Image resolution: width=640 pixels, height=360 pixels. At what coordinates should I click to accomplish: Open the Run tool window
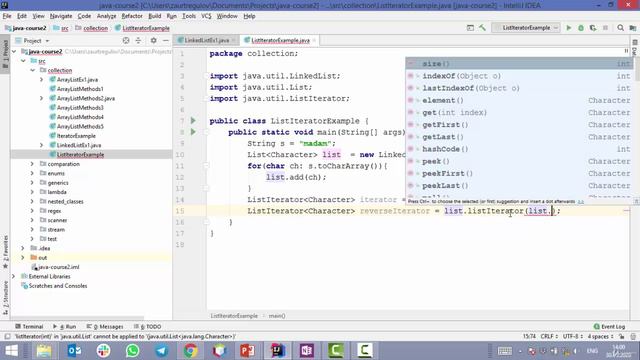pos(65,327)
